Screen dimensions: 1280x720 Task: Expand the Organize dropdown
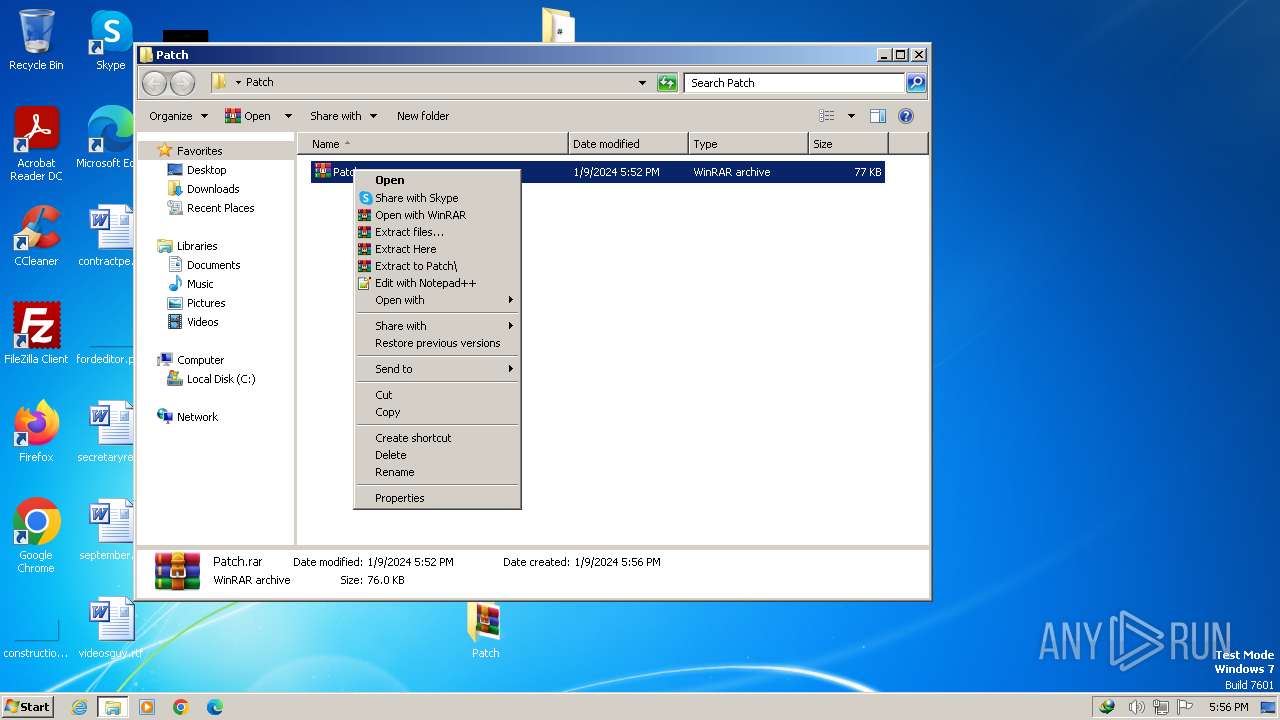pyautogui.click(x=179, y=116)
